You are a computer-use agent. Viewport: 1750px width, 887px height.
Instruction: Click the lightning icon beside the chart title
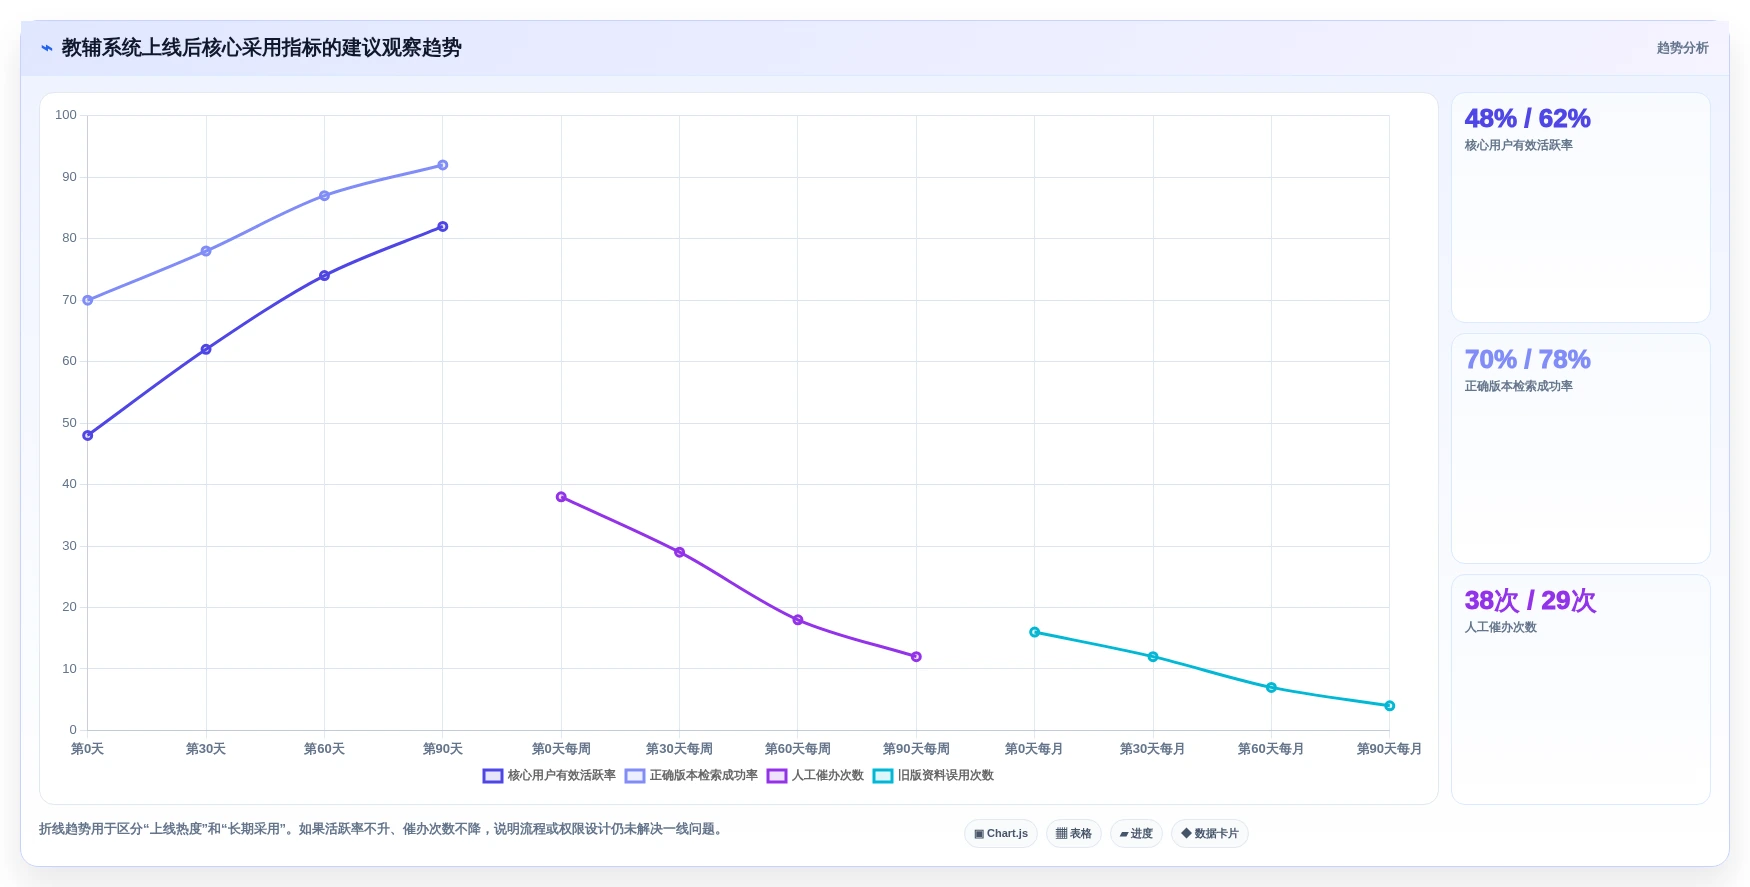(x=46, y=48)
